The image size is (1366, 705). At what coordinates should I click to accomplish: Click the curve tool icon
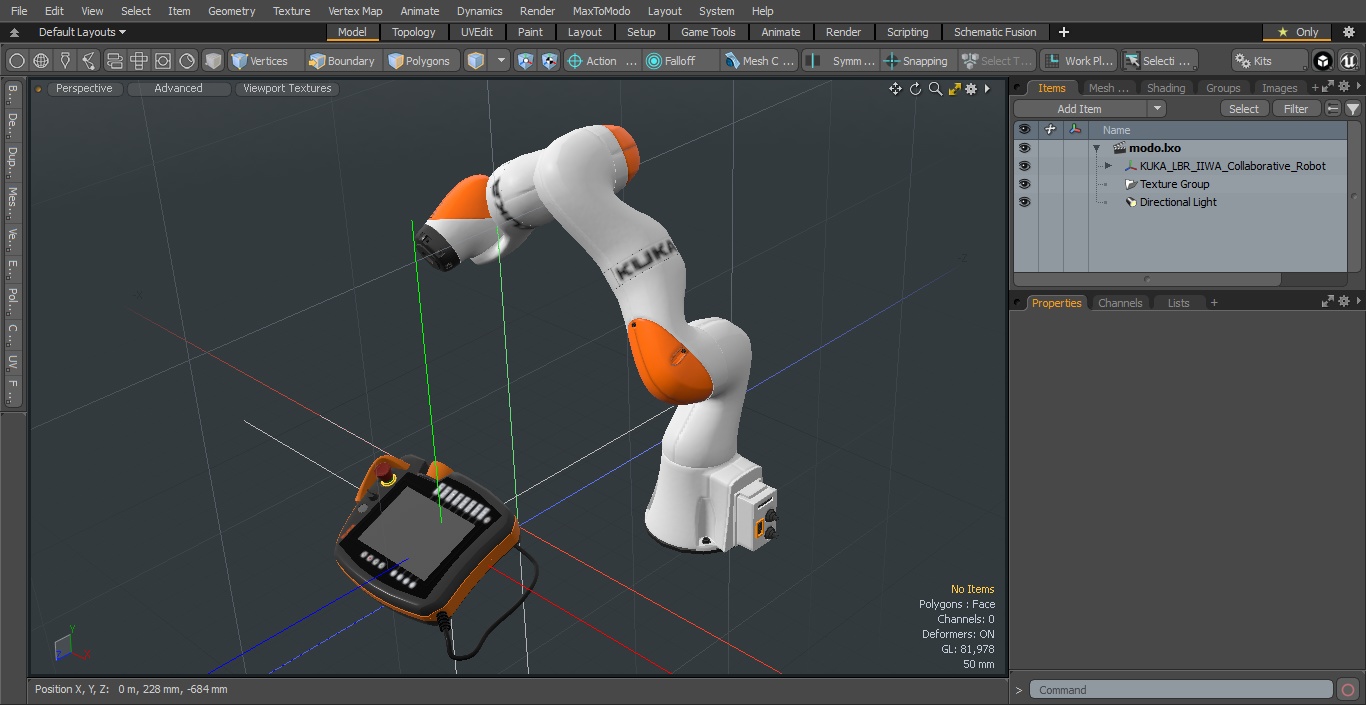[90, 61]
